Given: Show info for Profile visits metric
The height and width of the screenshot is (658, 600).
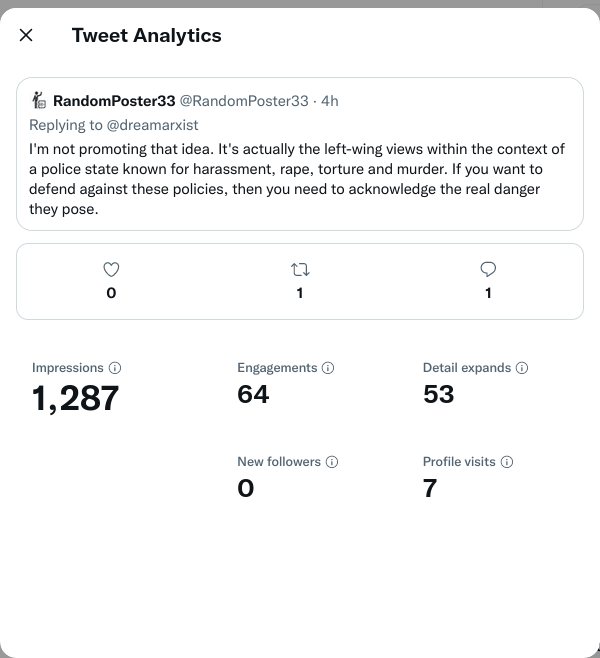Looking at the screenshot, I should tap(507, 462).
